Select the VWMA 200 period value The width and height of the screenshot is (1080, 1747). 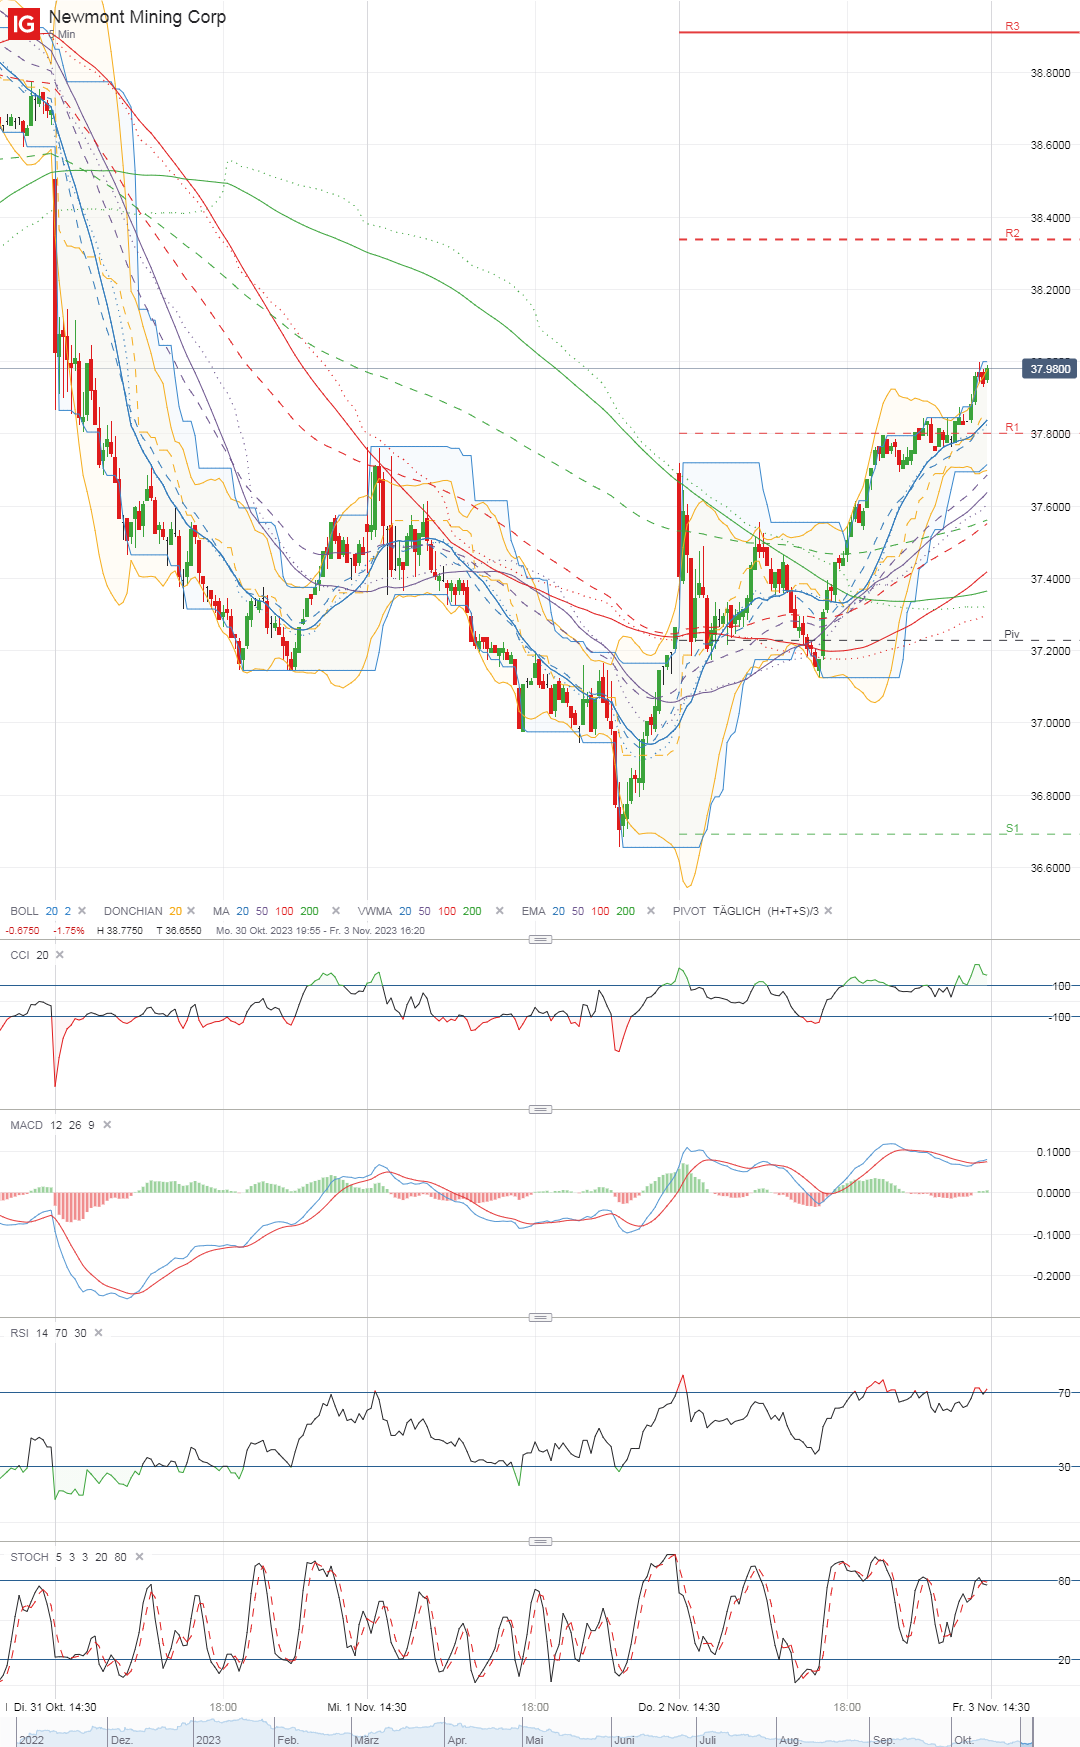[472, 911]
